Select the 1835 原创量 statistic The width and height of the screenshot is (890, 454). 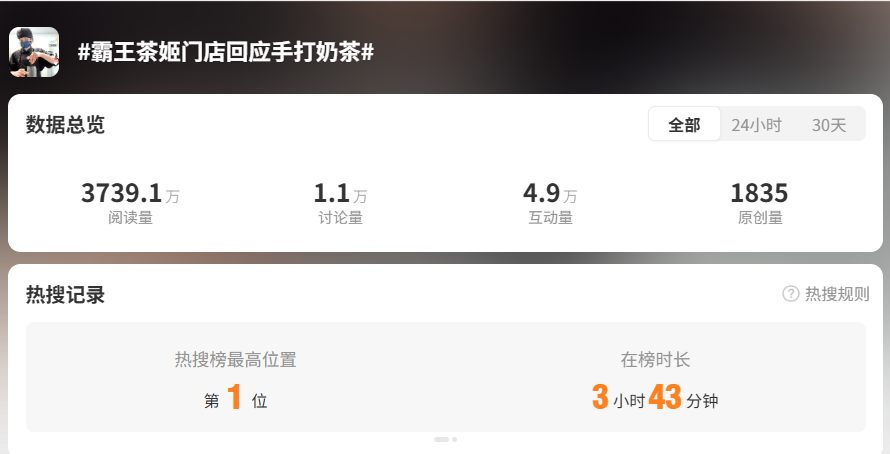coord(759,203)
